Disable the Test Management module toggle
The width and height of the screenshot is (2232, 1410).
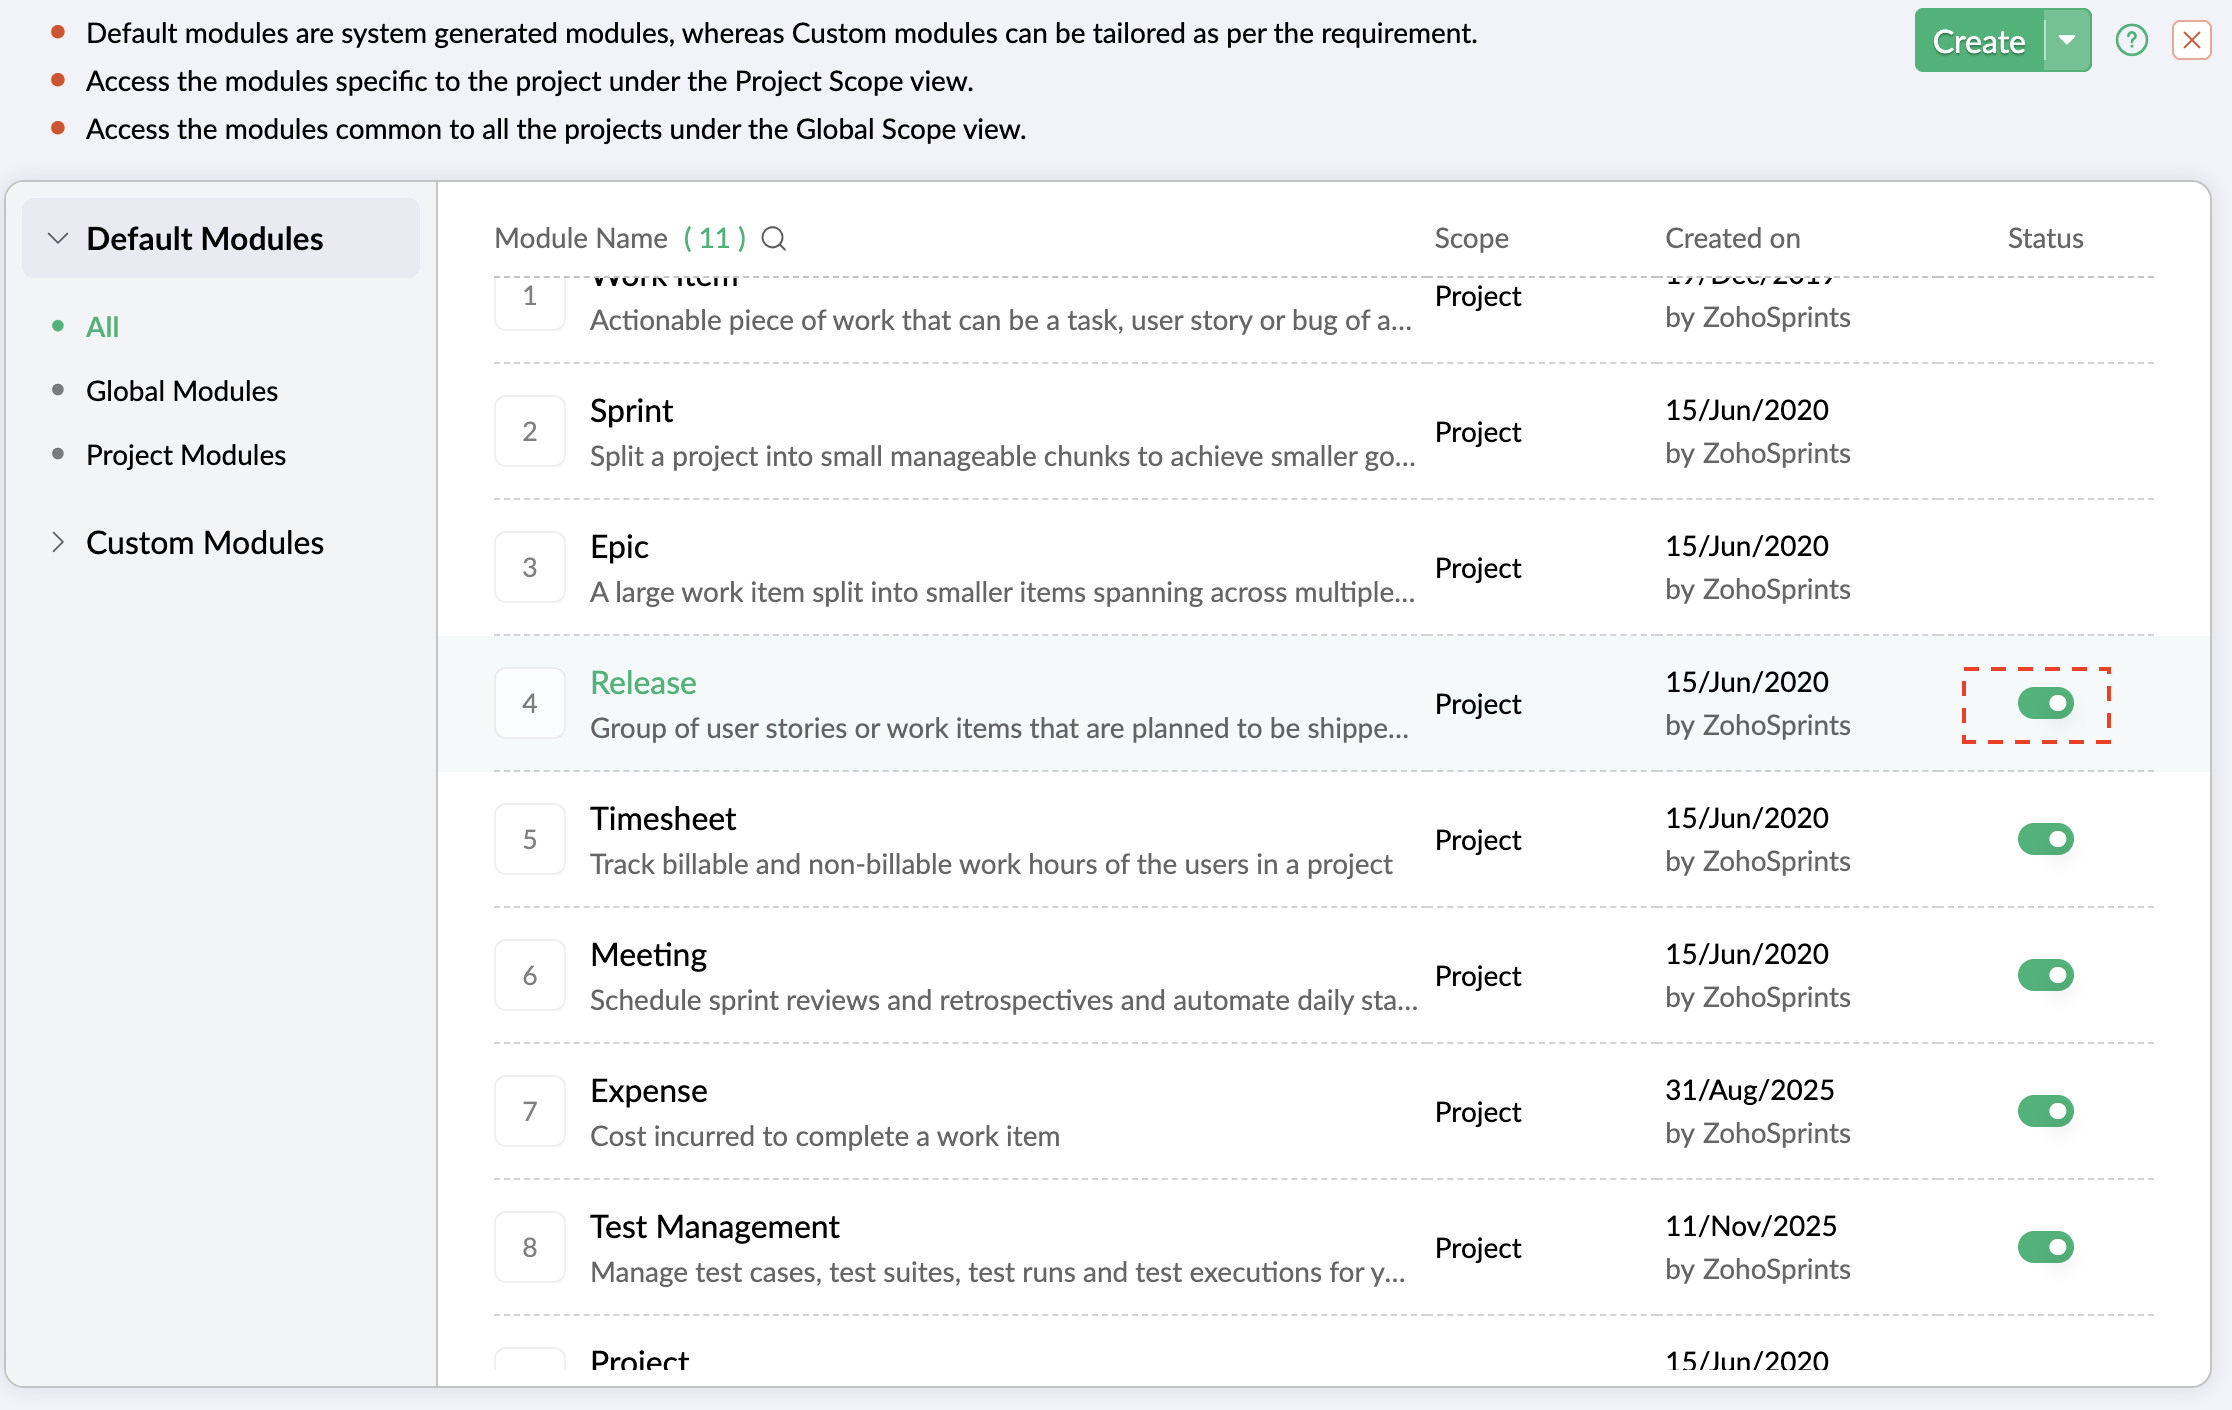pyautogui.click(x=2045, y=1248)
